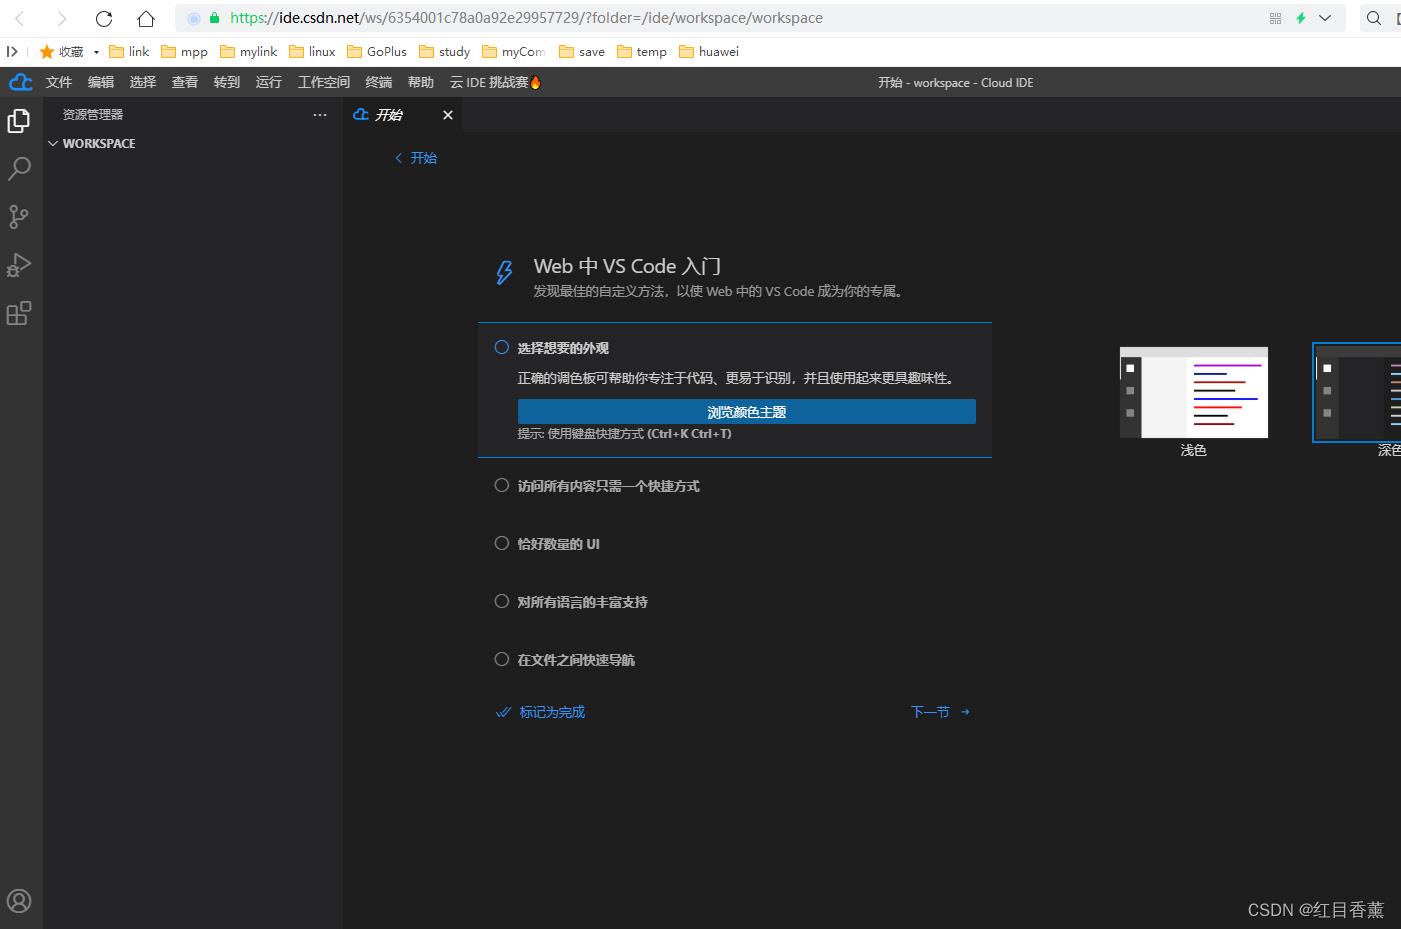
Task: Select the 选择想要的外观 step circle
Action: coord(502,347)
